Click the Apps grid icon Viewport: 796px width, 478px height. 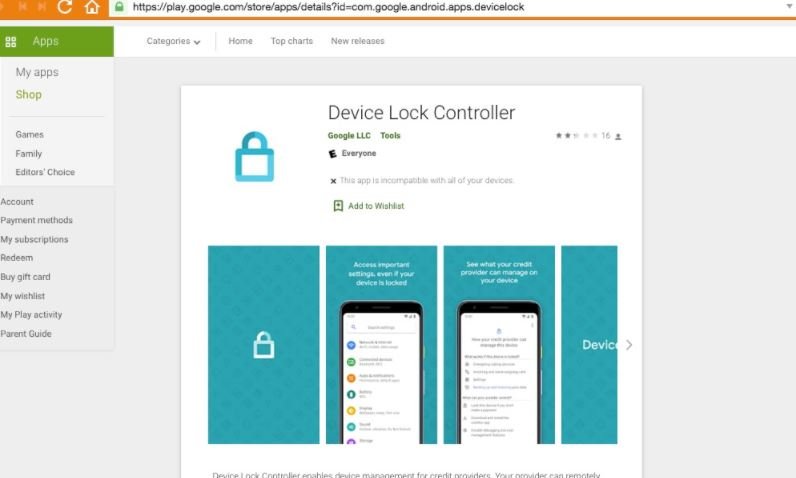(x=11, y=42)
